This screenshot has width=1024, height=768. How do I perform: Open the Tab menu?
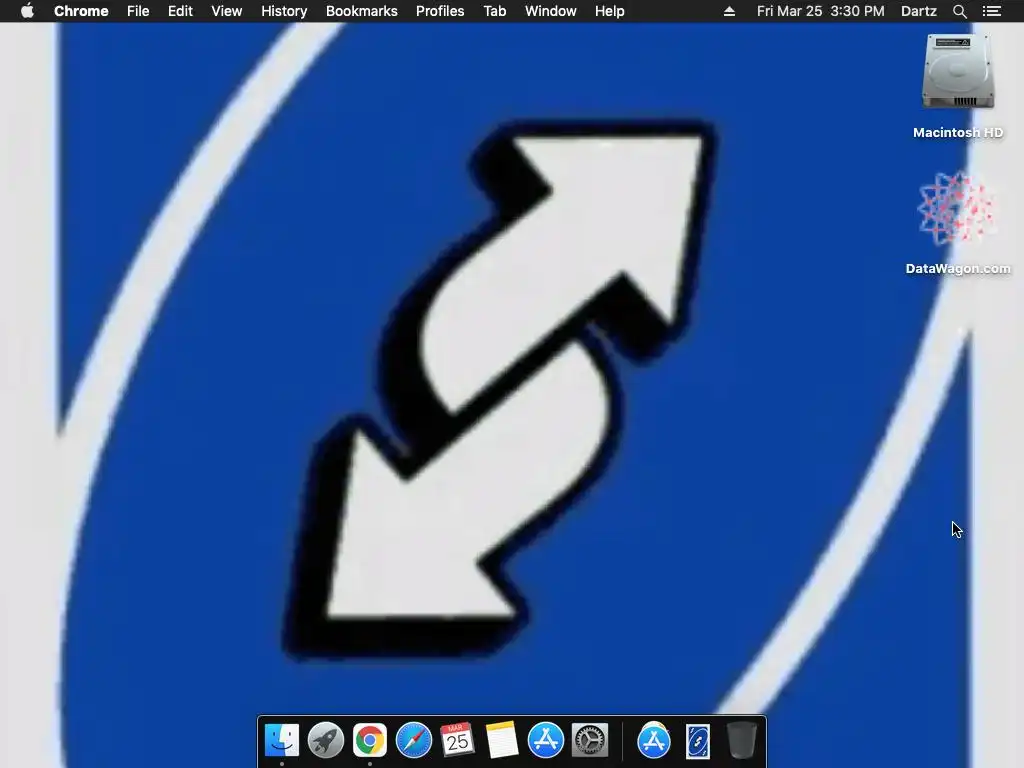pos(495,11)
